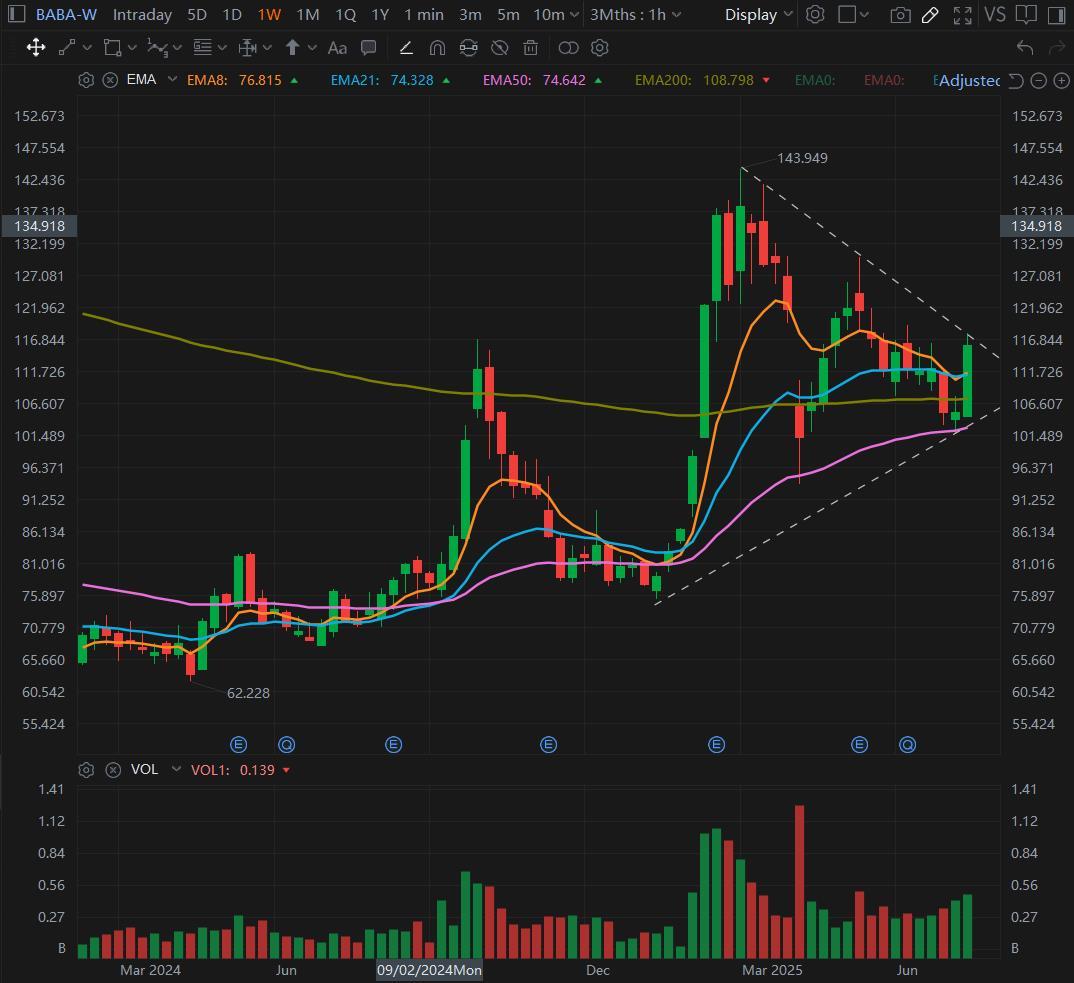Click the overlapping circles icon
This screenshot has width=1074, height=983.
(x=569, y=47)
